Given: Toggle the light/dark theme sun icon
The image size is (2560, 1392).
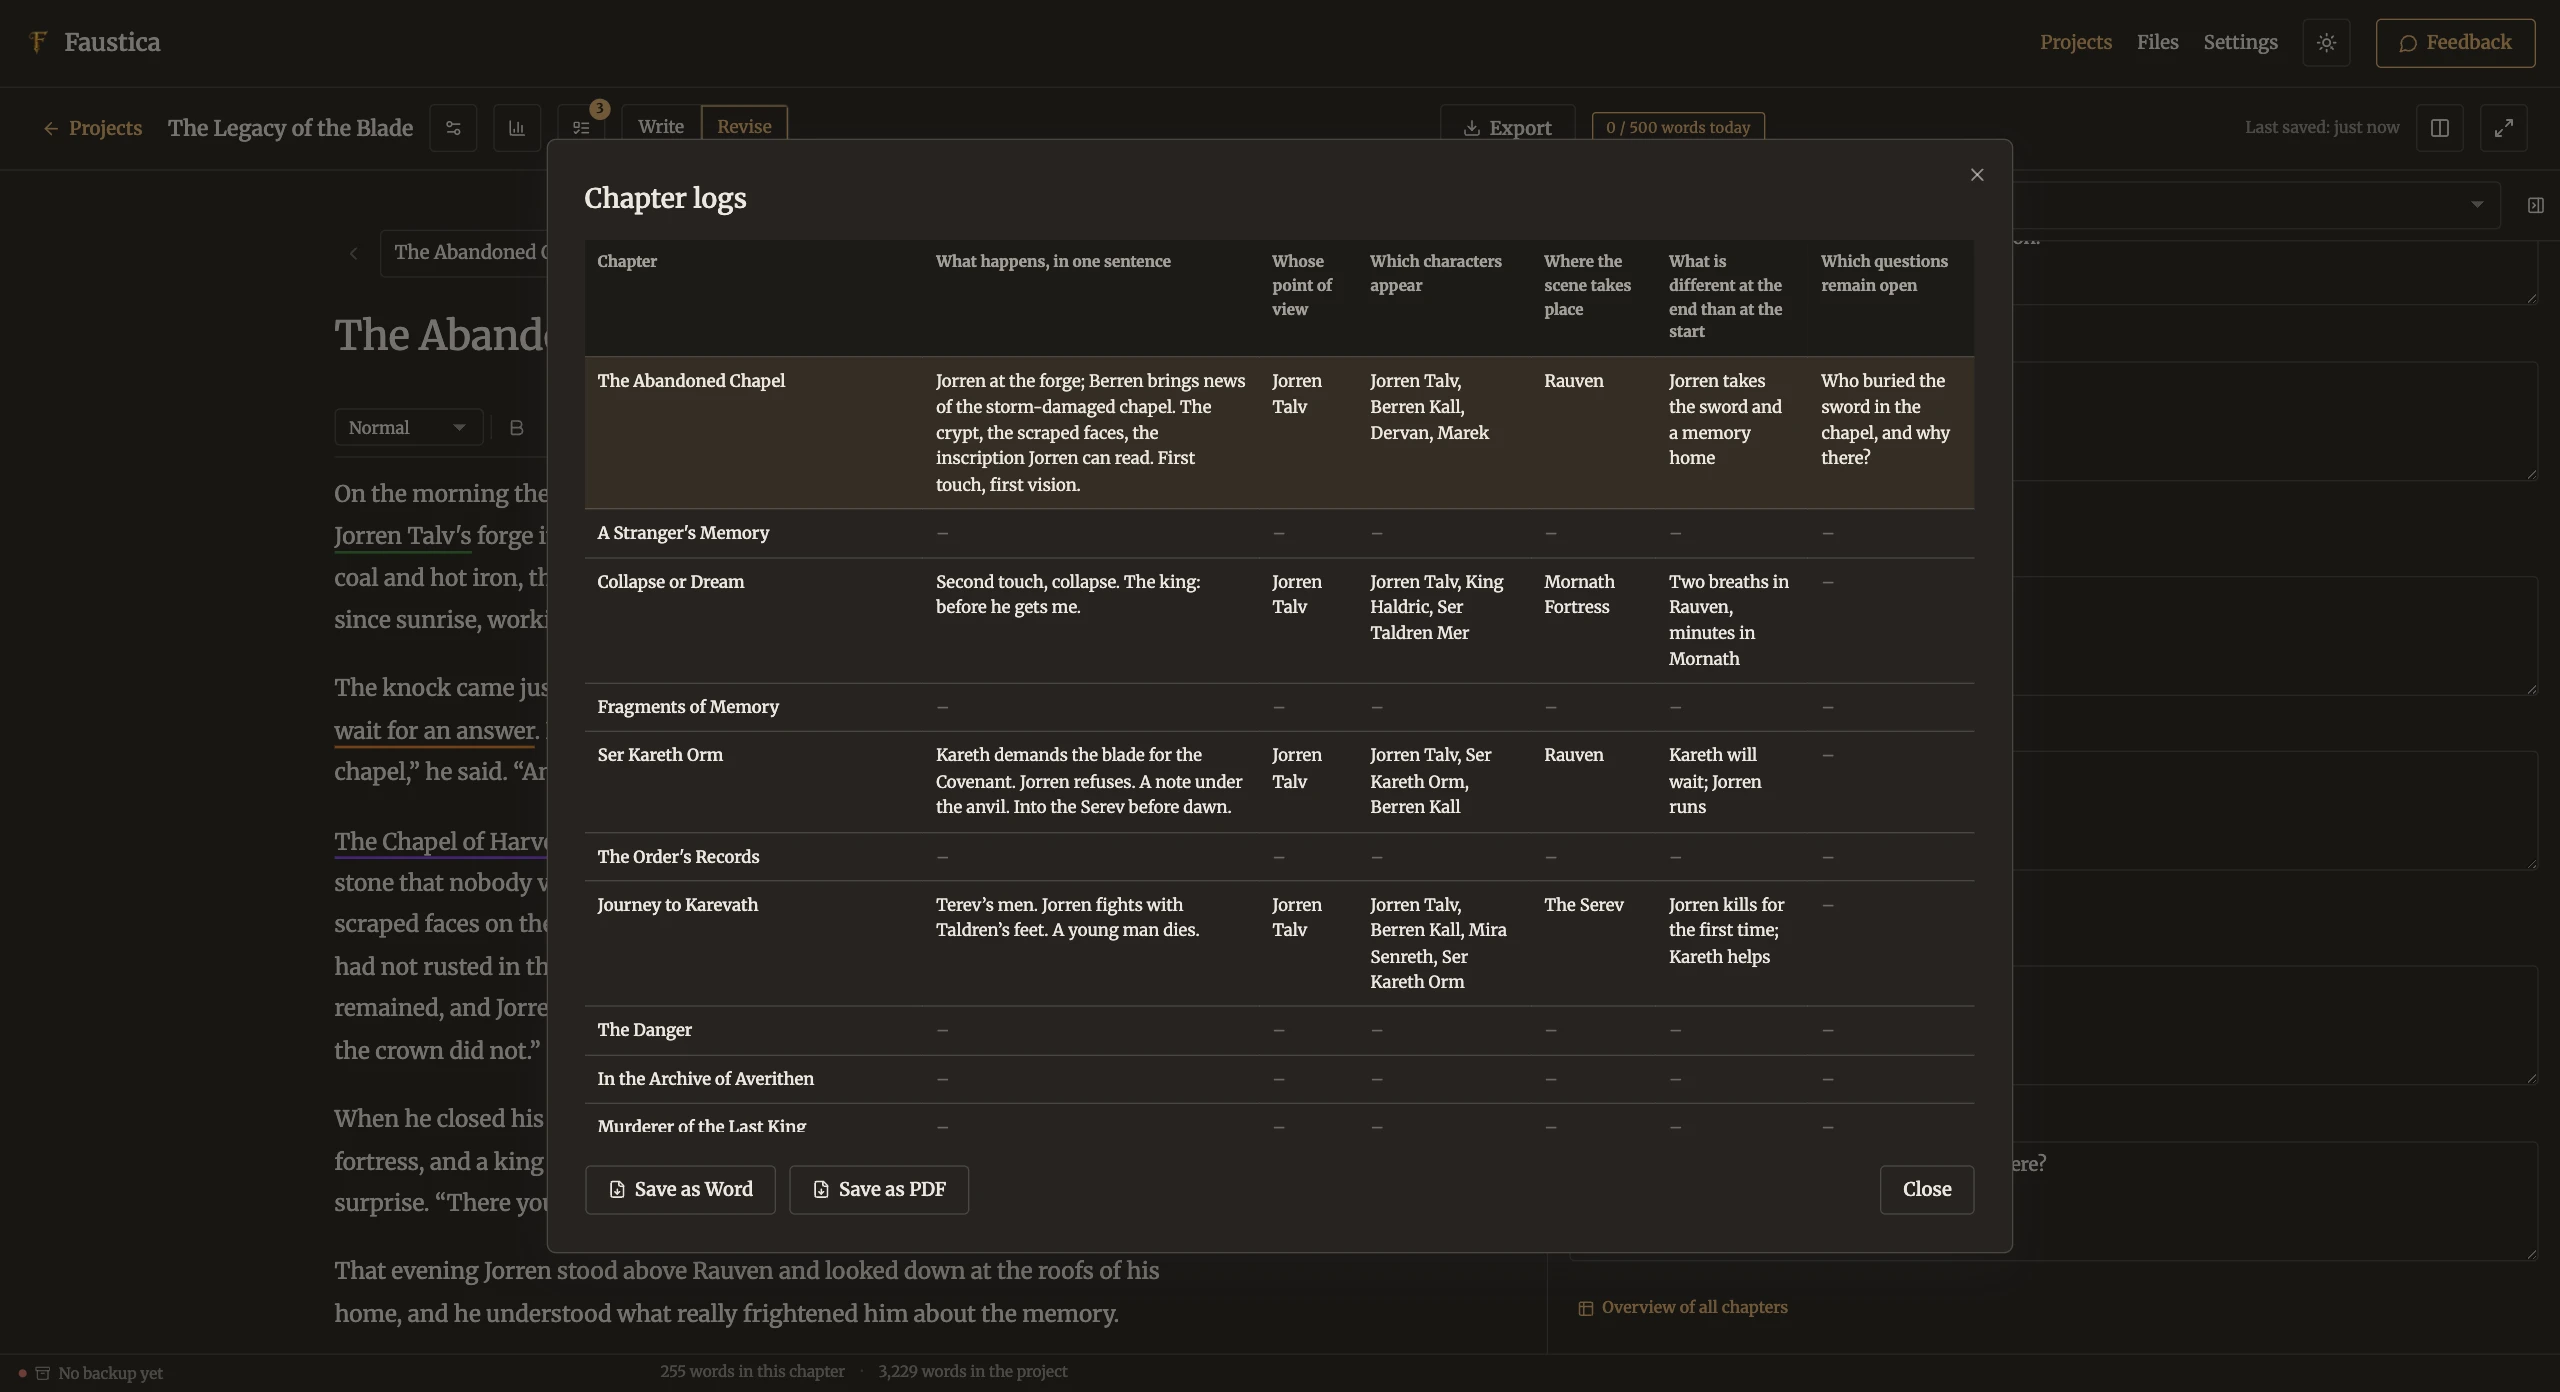Looking at the screenshot, I should coord(2326,43).
